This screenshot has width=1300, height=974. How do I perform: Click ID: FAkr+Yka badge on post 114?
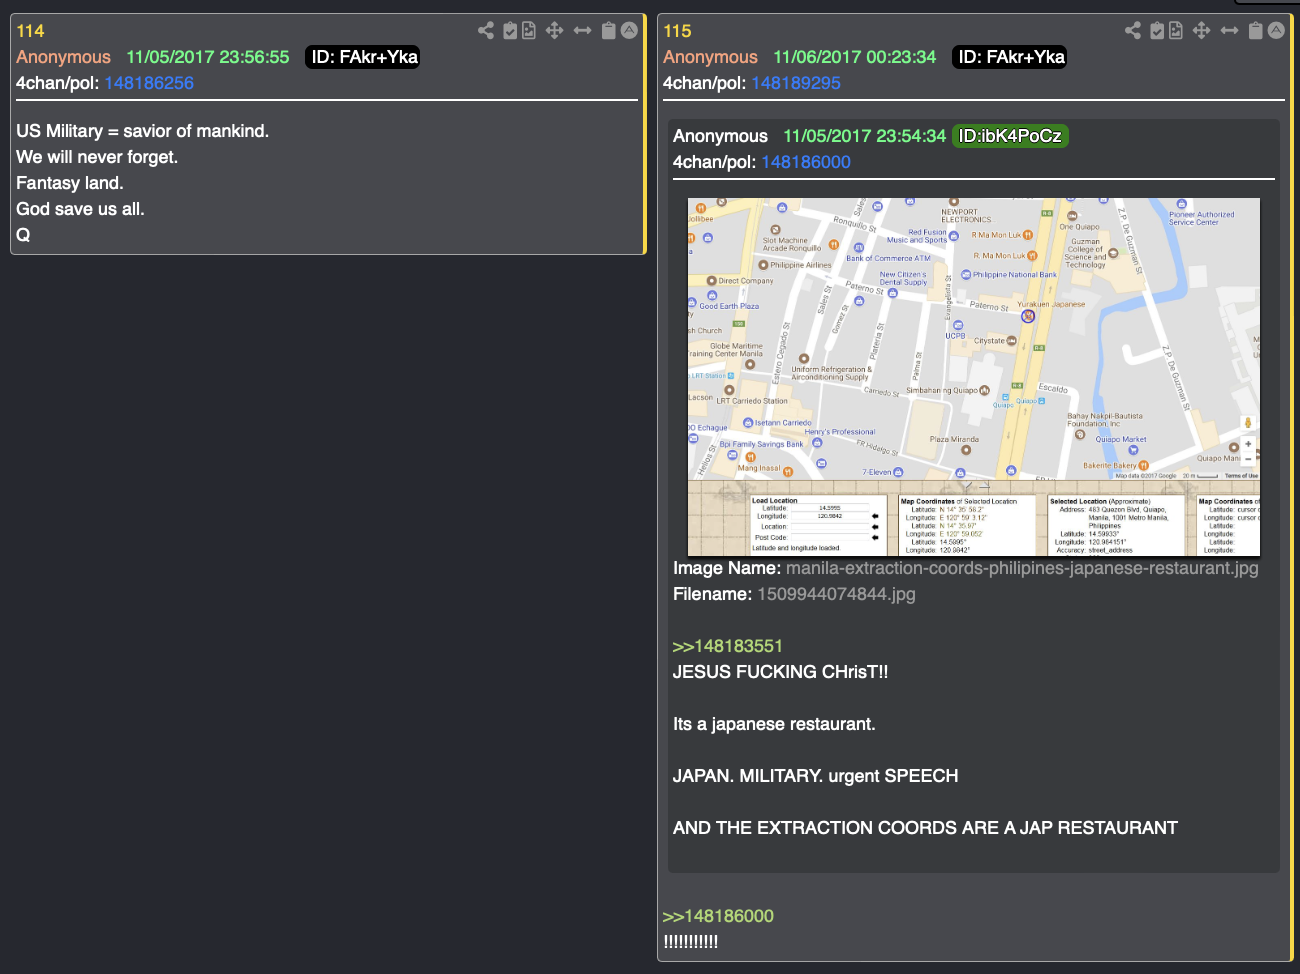point(362,57)
